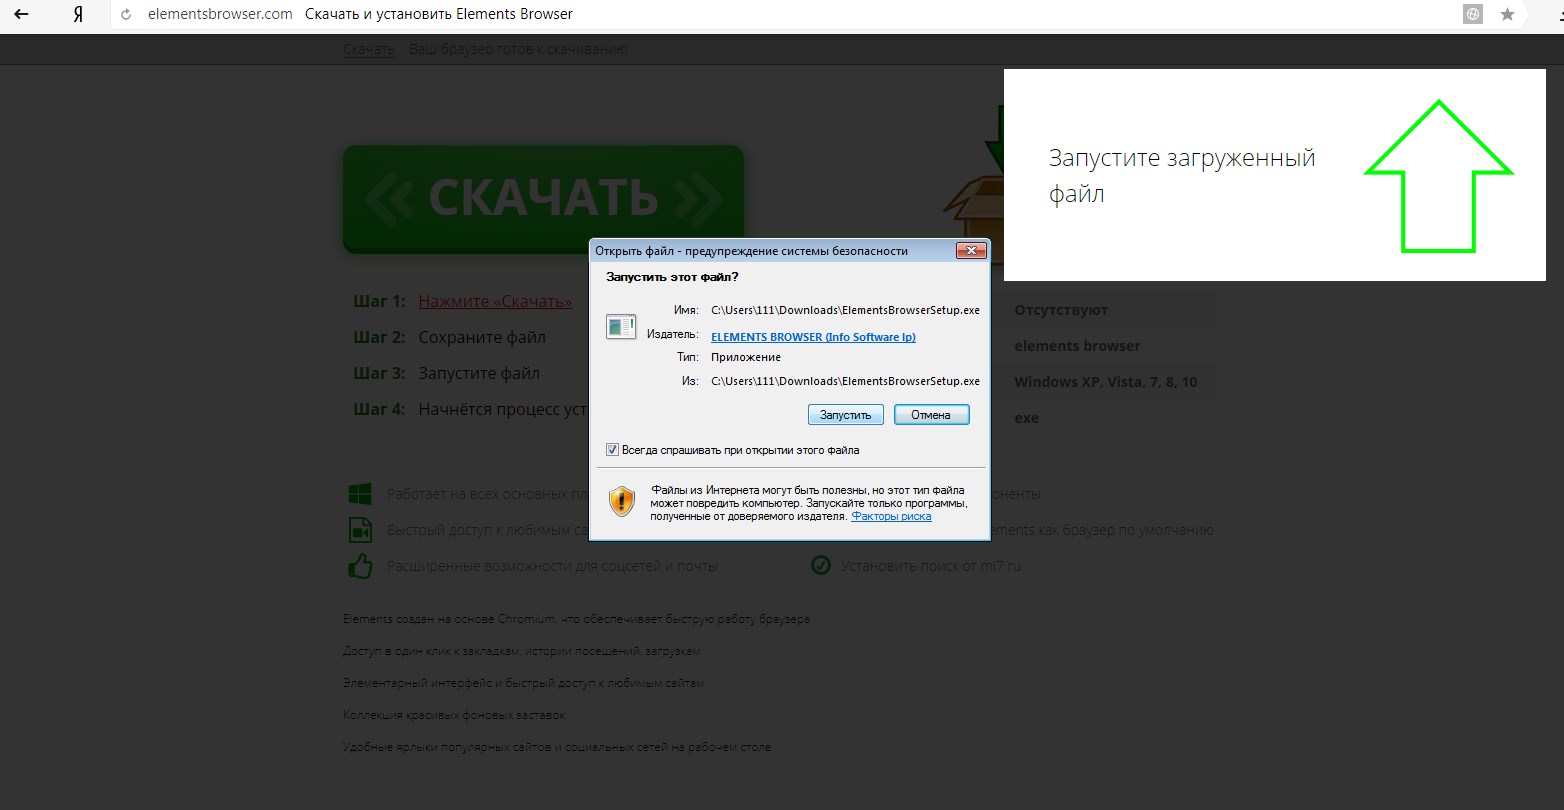Image resolution: width=1564 pixels, height=810 pixels.
Task: Click the application file icon in the dialog
Action: click(621, 326)
